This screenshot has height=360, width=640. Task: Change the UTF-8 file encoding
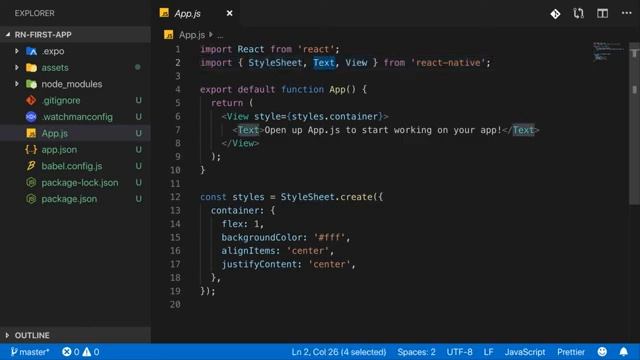pyautogui.click(x=459, y=352)
